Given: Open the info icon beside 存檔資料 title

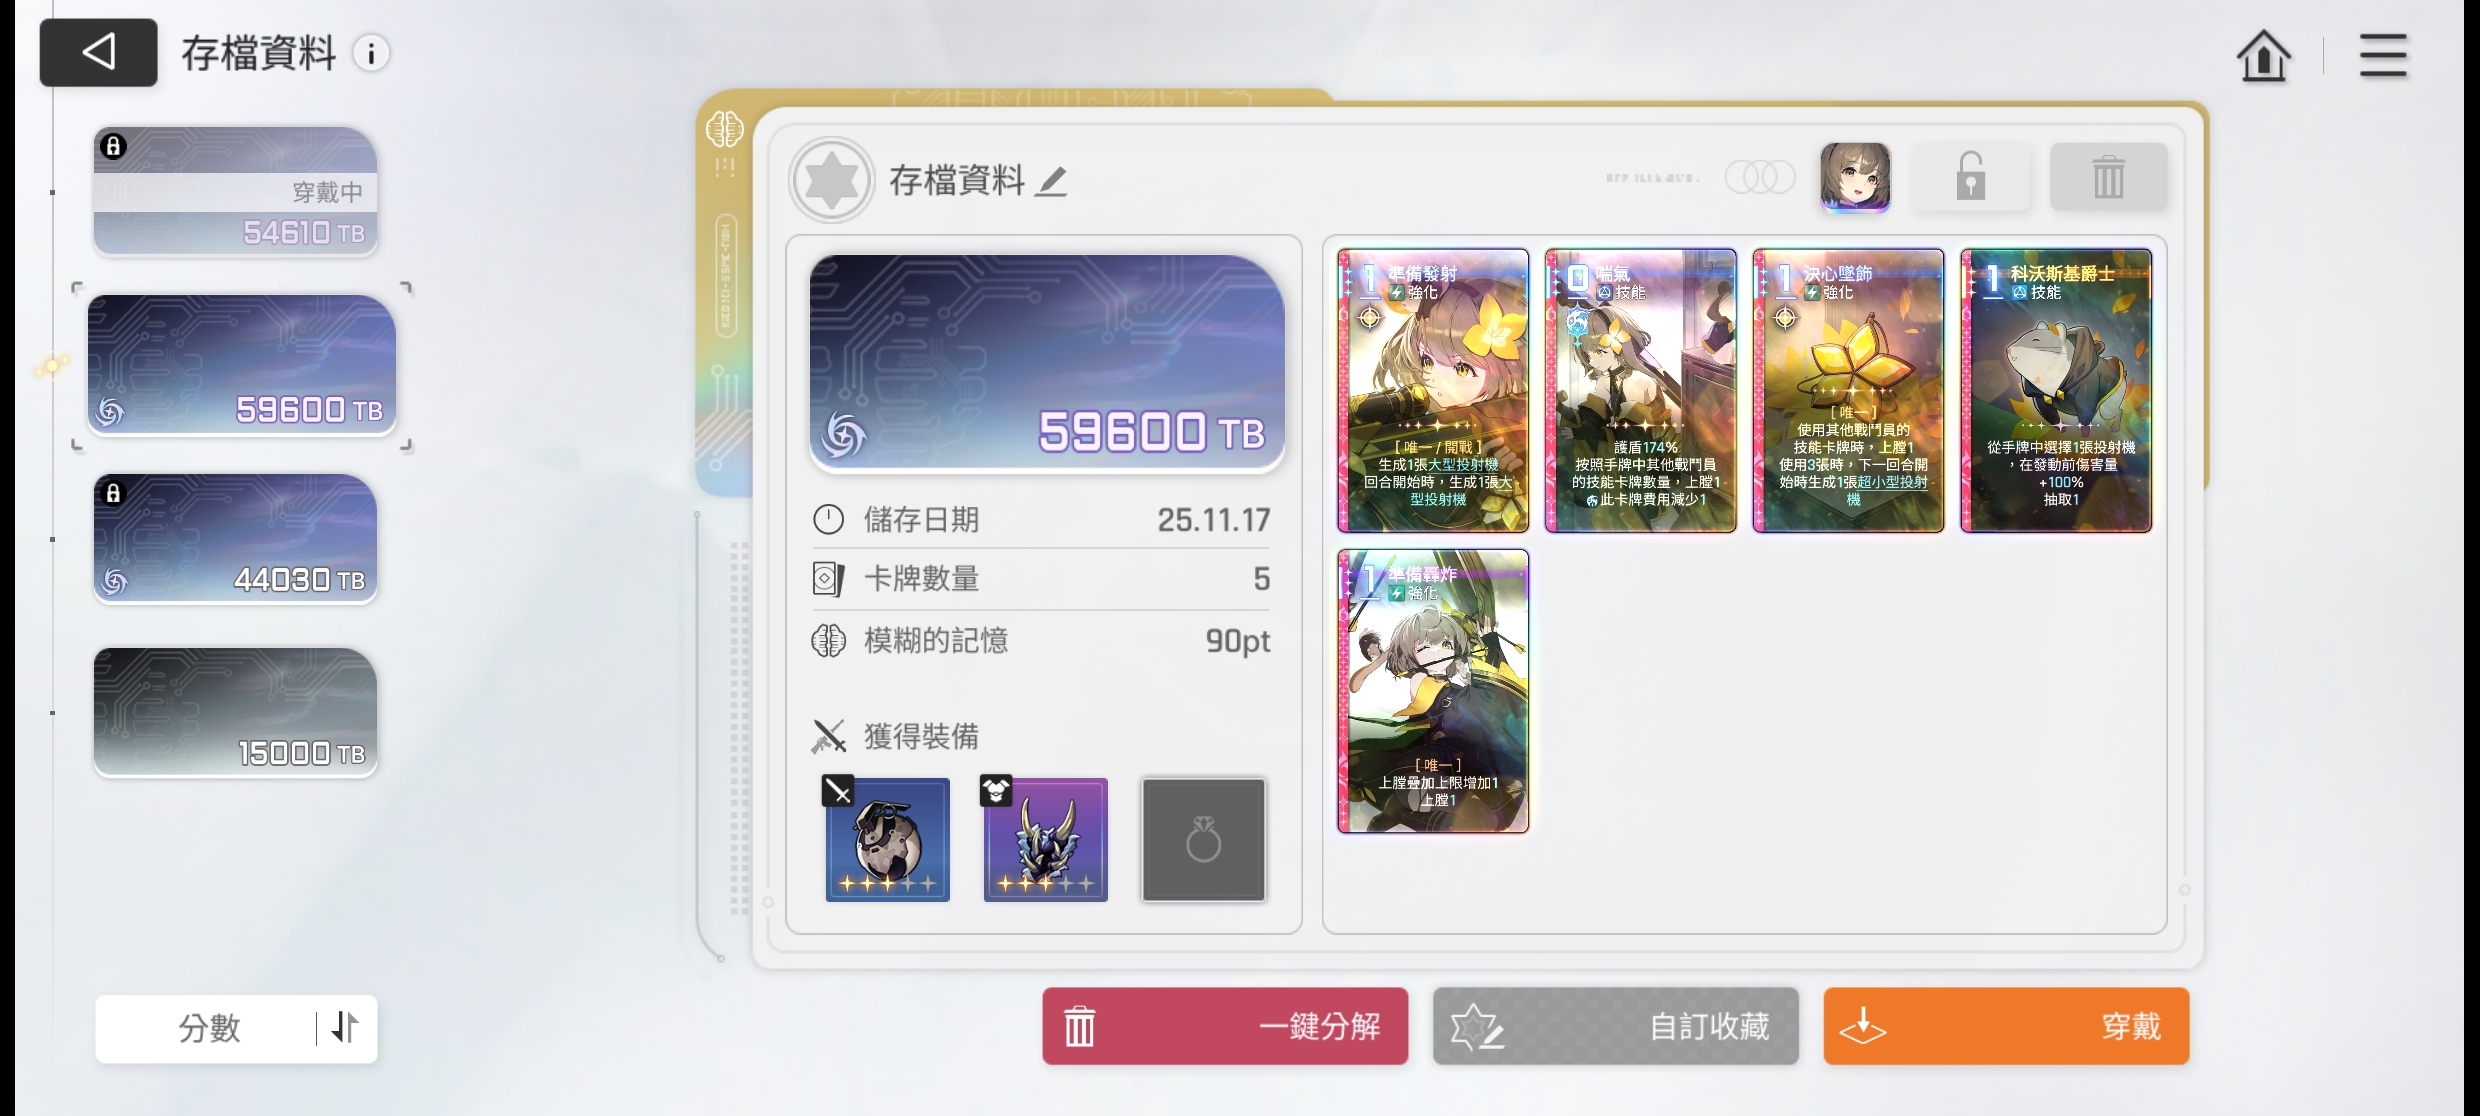Looking at the screenshot, I should pos(371,53).
